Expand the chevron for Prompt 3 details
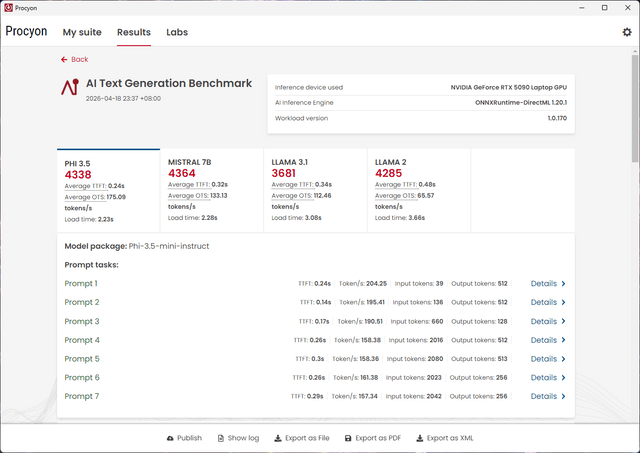Screen dimensions: 640x453 click(564, 322)
